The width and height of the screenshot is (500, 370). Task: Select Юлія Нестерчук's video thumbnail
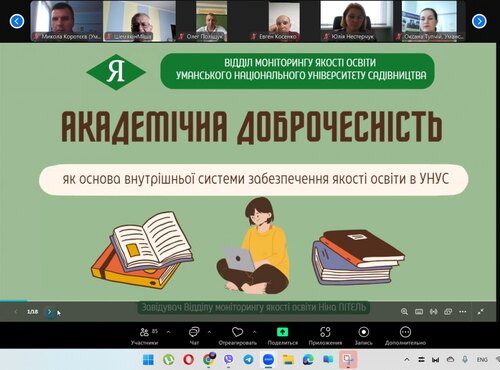click(356, 21)
